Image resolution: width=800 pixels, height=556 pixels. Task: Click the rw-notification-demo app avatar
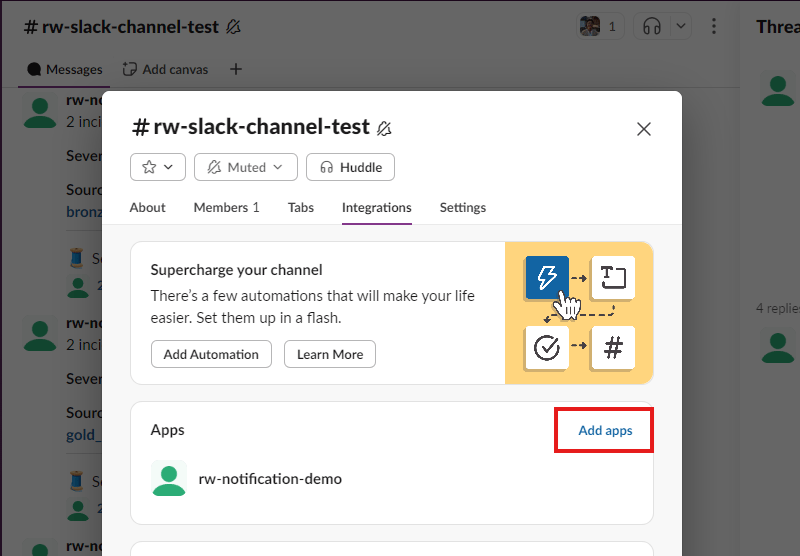click(169, 478)
